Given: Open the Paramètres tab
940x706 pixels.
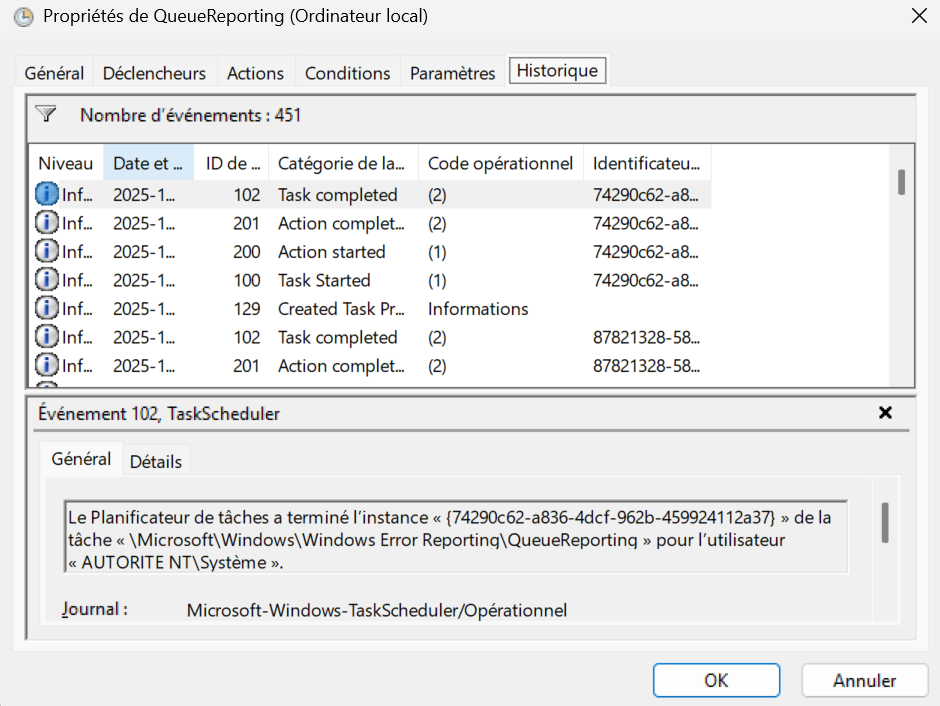Looking at the screenshot, I should point(452,73).
